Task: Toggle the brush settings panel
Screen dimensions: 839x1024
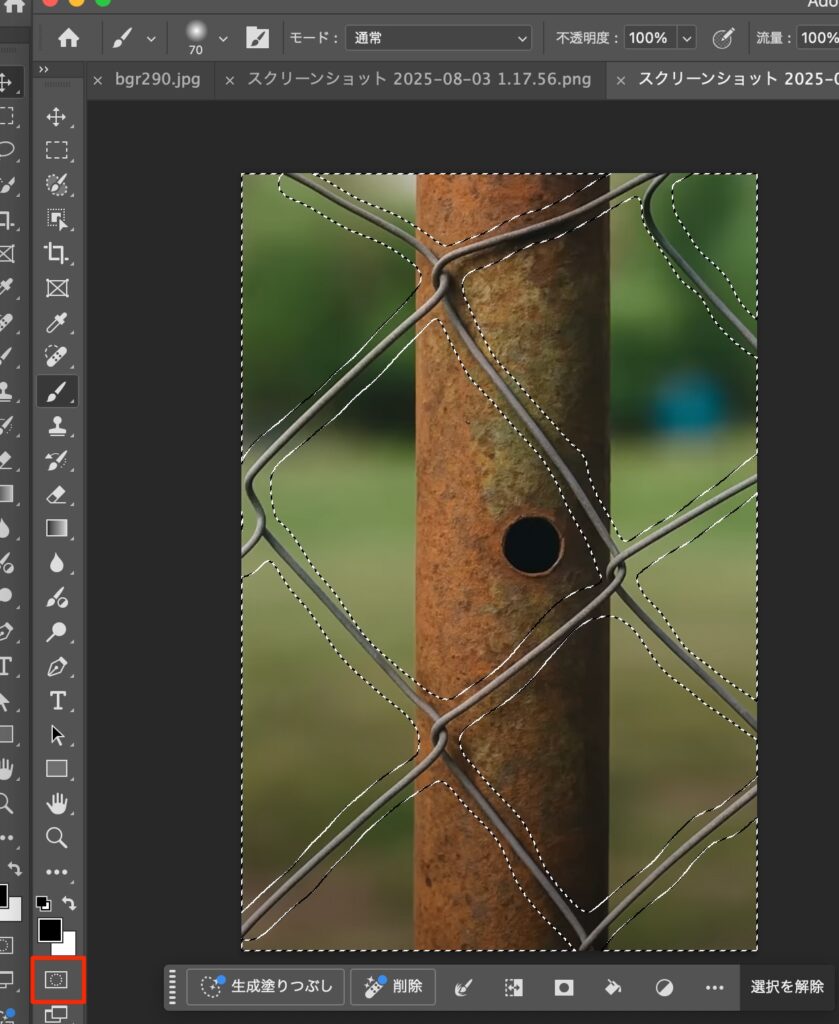Action: (x=257, y=39)
